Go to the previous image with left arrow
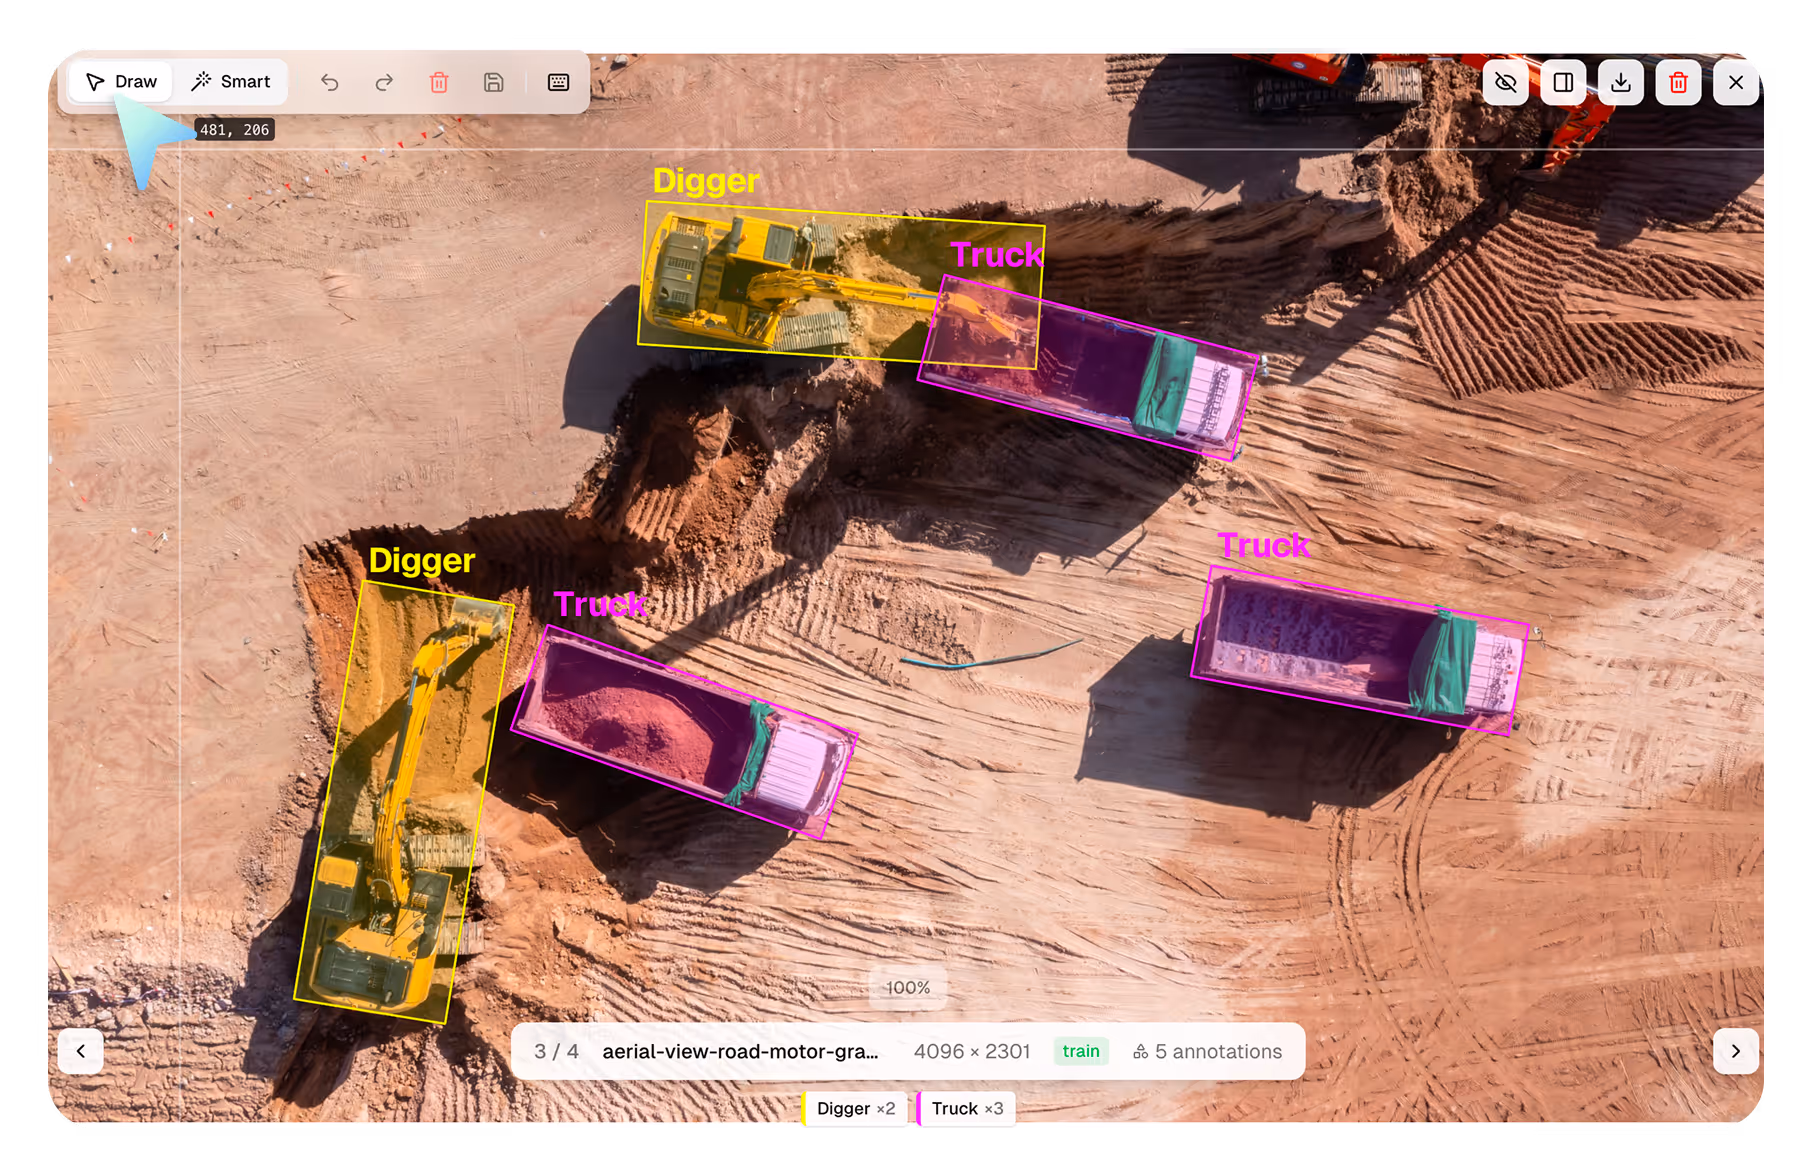This screenshot has width=1794, height=1176. pyautogui.click(x=80, y=1051)
